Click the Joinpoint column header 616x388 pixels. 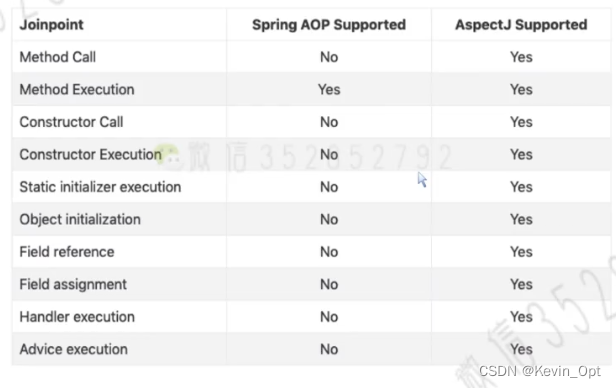coord(51,25)
